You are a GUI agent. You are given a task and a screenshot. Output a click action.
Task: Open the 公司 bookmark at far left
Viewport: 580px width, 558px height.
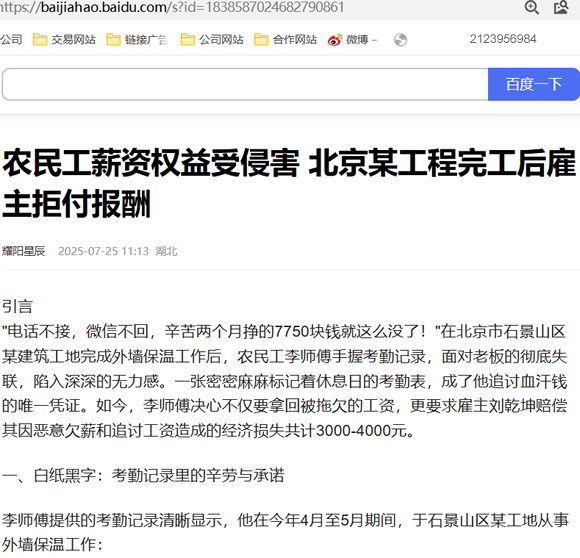(11, 39)
